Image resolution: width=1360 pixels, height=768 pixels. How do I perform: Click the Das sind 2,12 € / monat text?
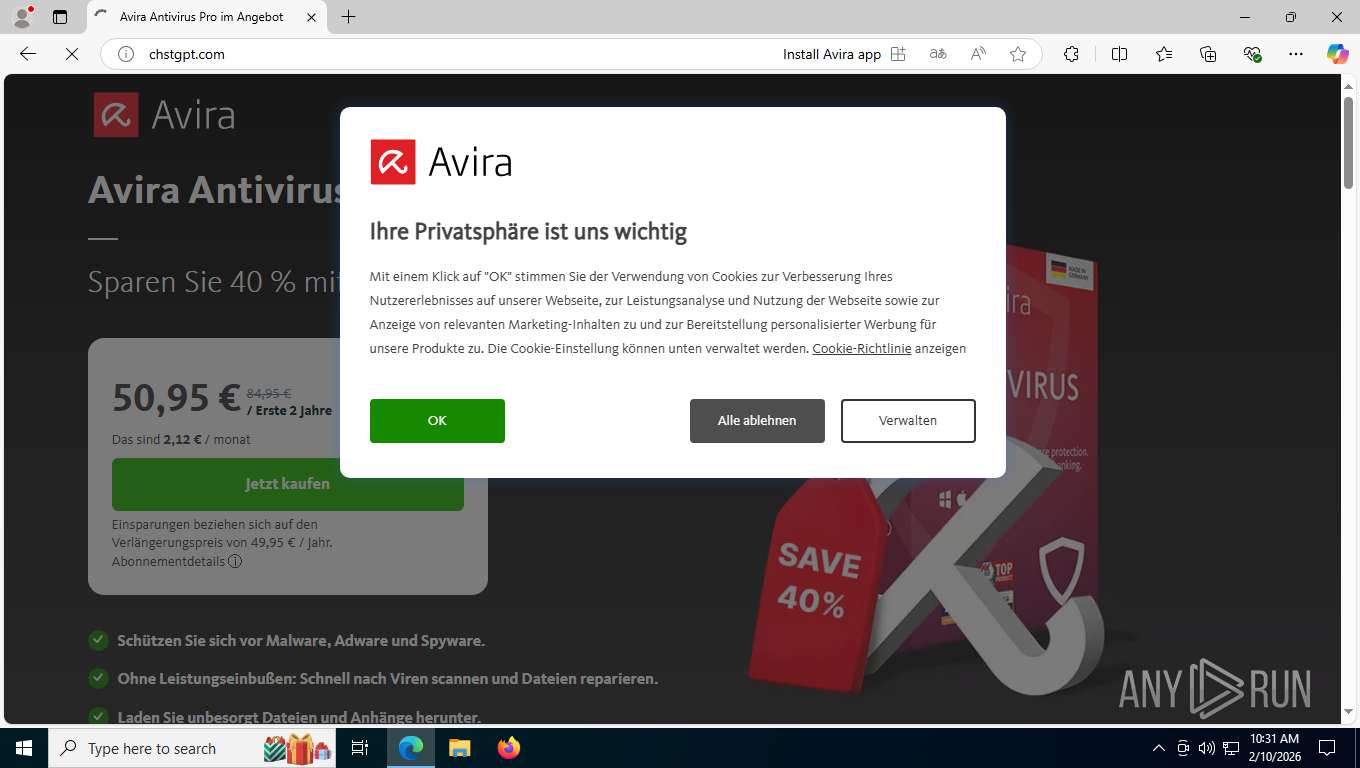pos(181,439)
